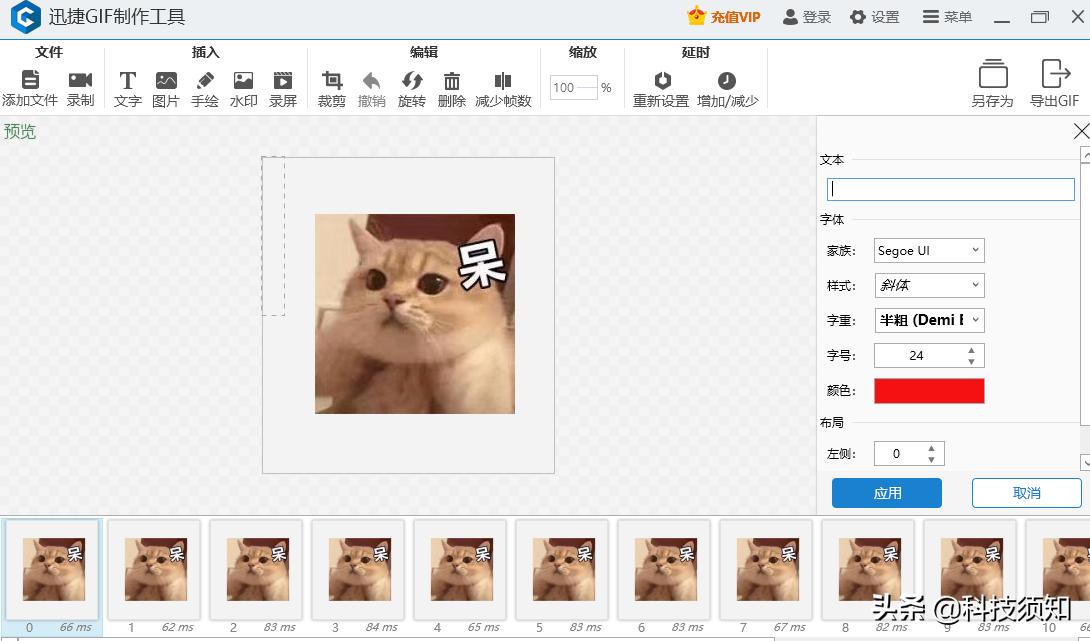
Task: Expand the 样式 font style dropdown
Action: coord(928,285)
